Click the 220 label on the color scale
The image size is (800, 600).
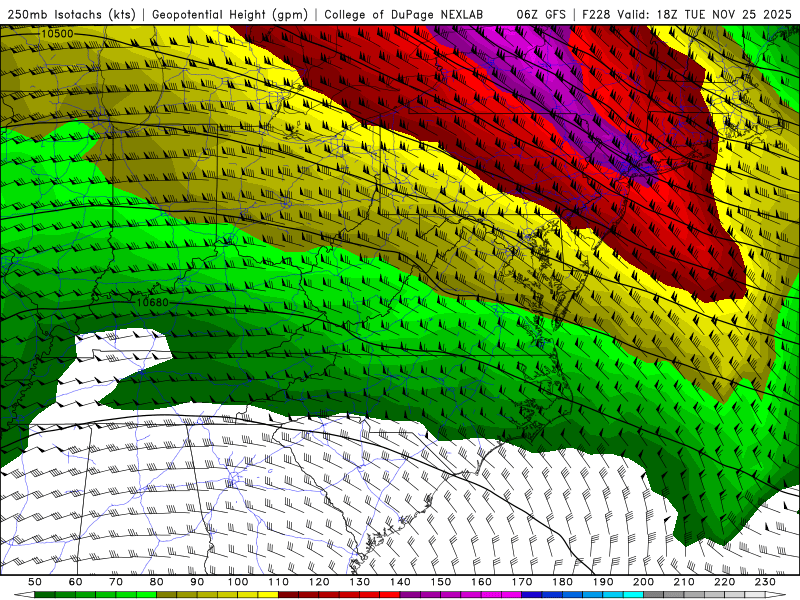click(x=724, y=582)
